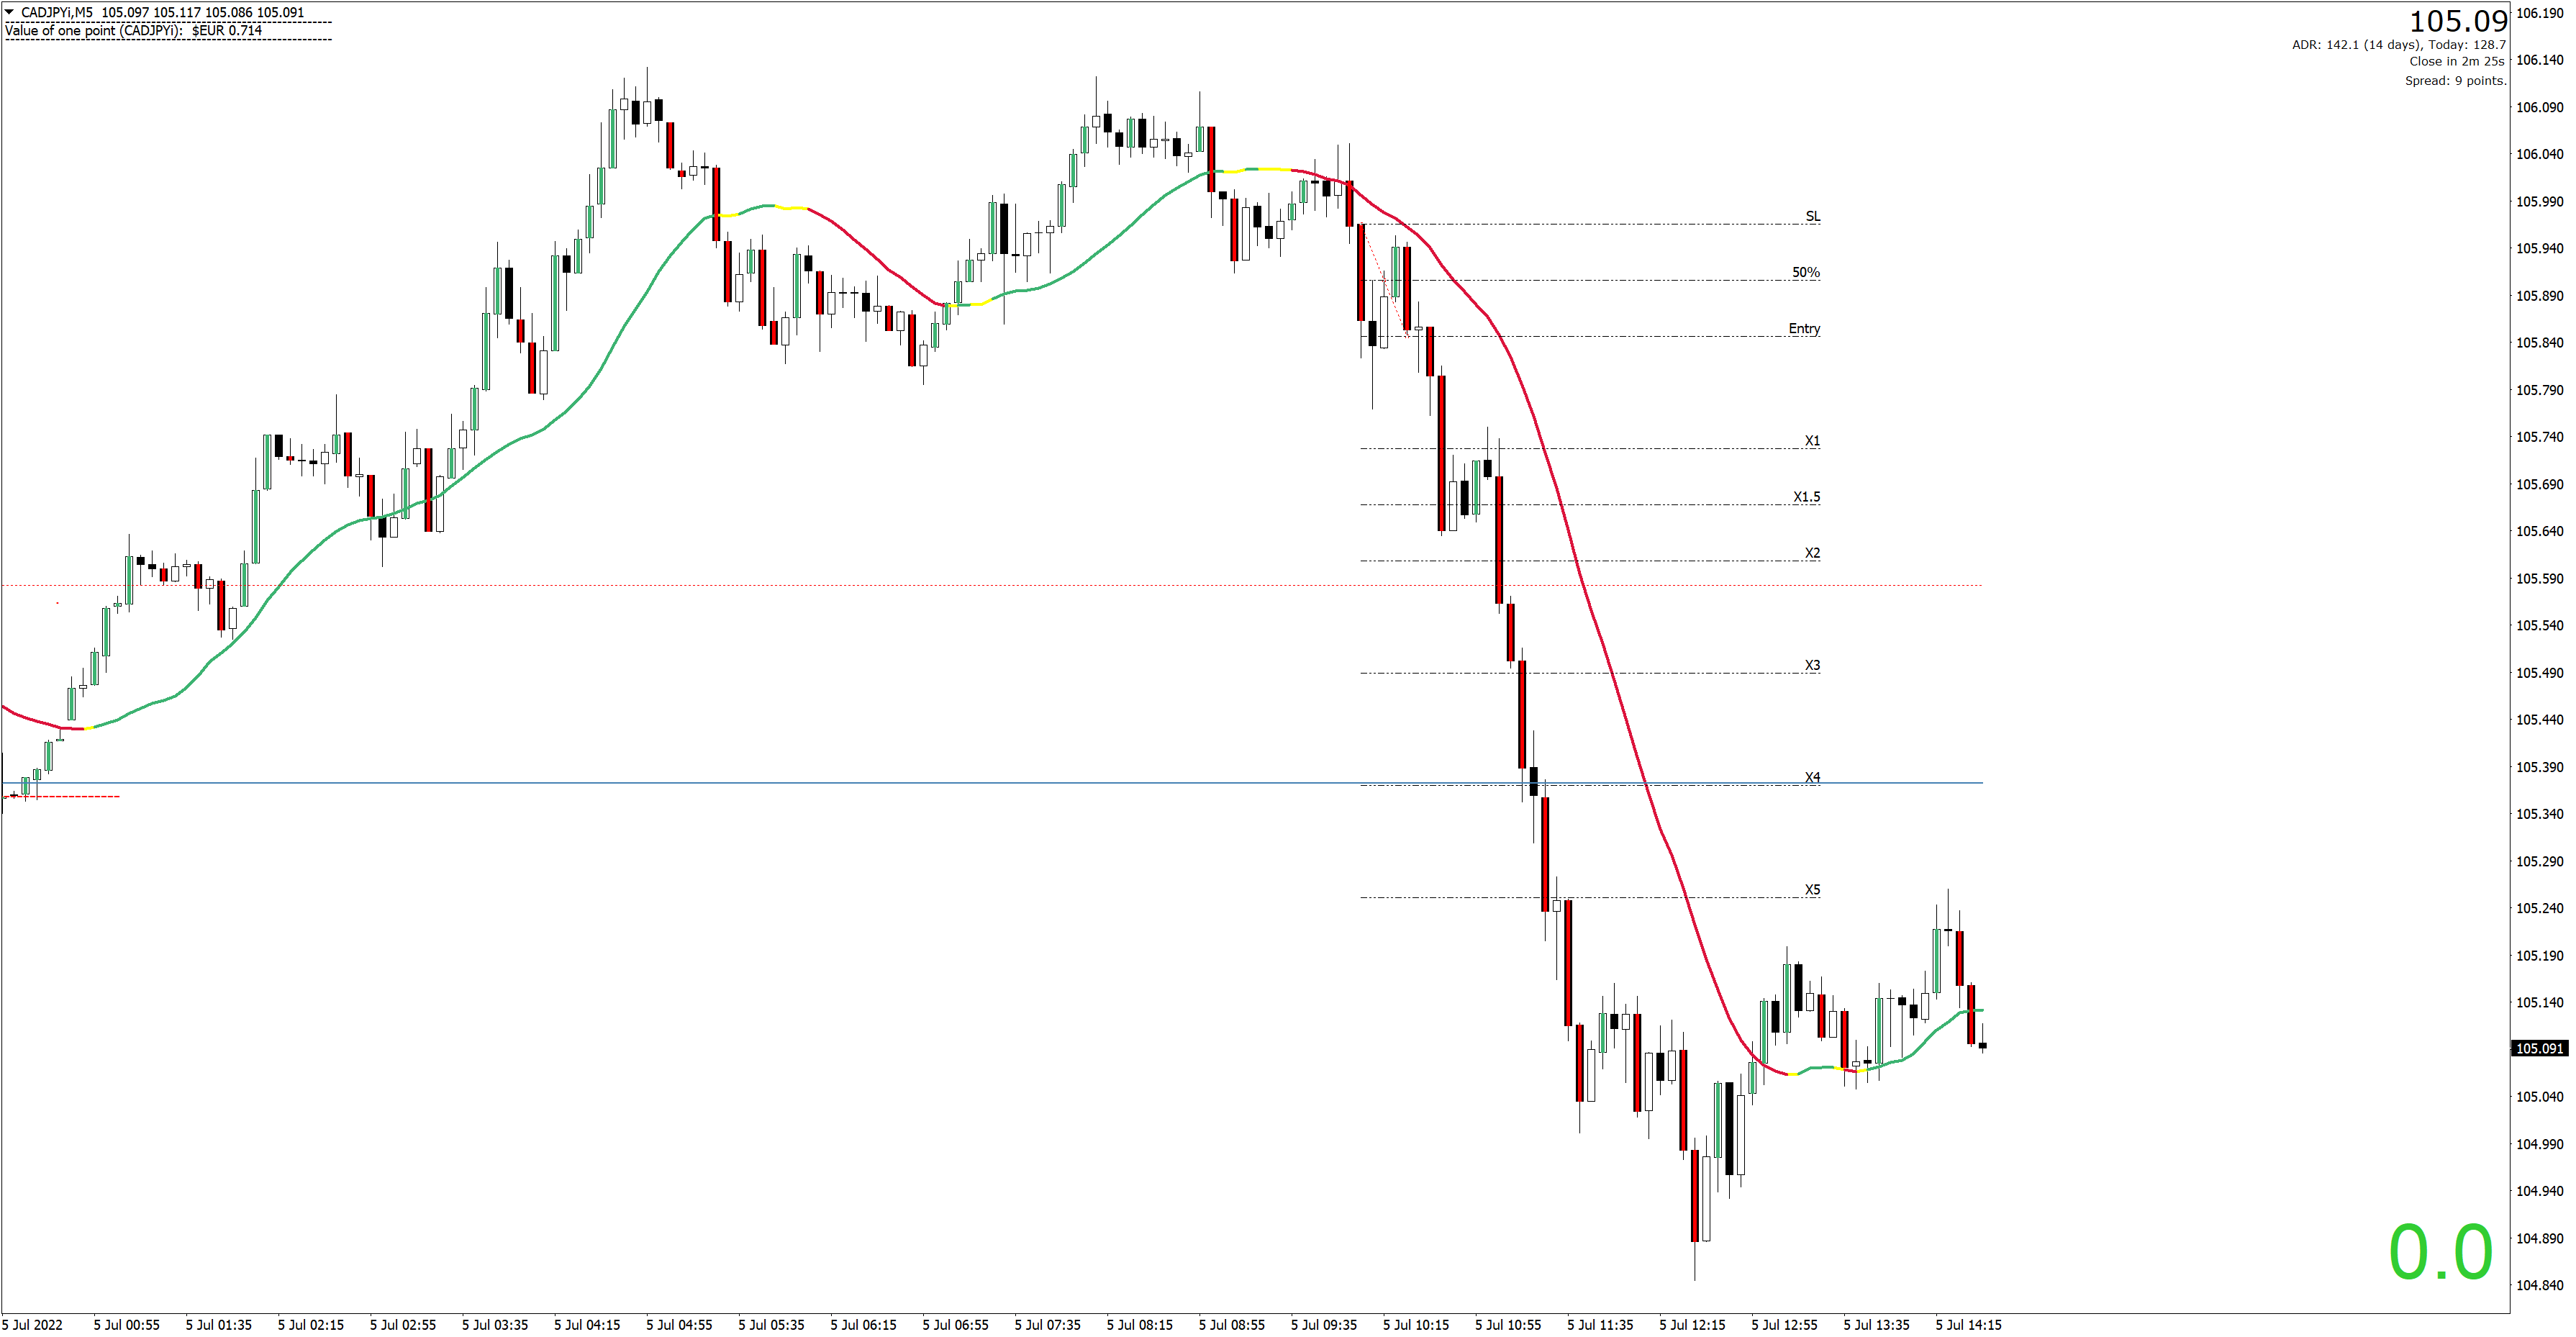Viewport: 2576px width, 1337px height.
Task: Click the current price tag 105.091
Action: (x=2539, y=1048)
